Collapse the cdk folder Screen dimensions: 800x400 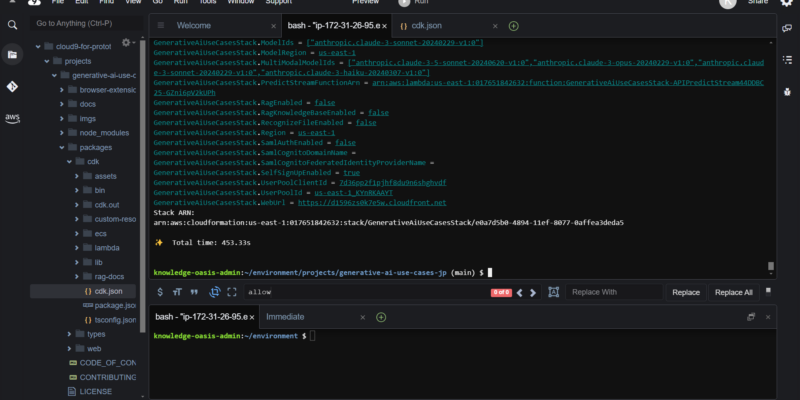click(x=69, y=161)
